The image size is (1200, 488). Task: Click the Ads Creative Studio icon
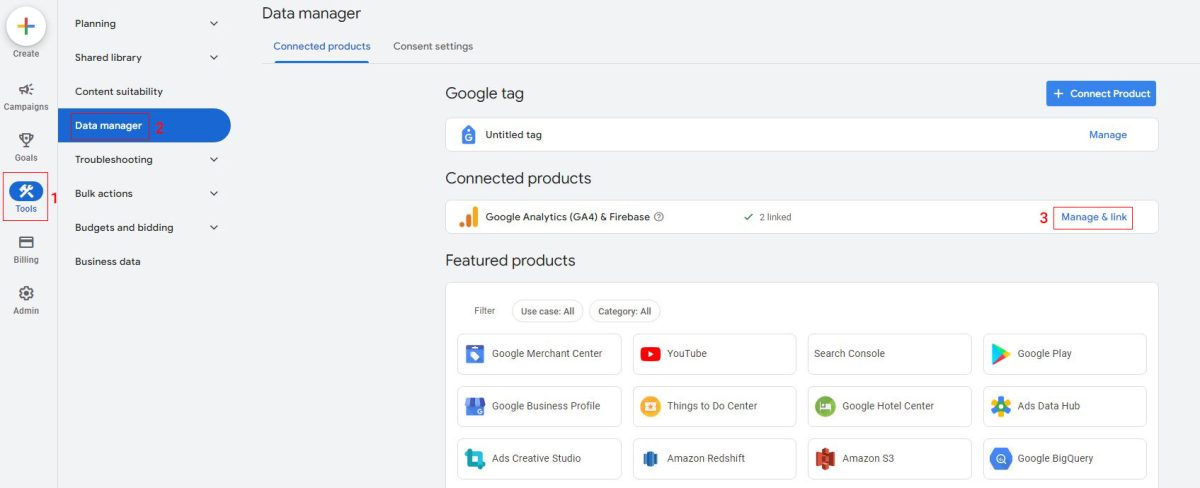pyautogui.click(x=475, y=459)
